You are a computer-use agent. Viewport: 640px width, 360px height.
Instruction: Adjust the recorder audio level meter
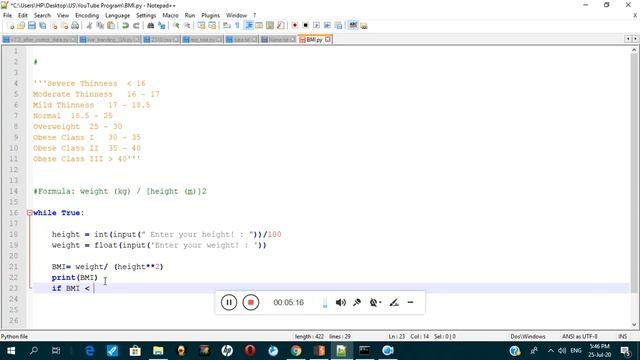tap(325, 303)
